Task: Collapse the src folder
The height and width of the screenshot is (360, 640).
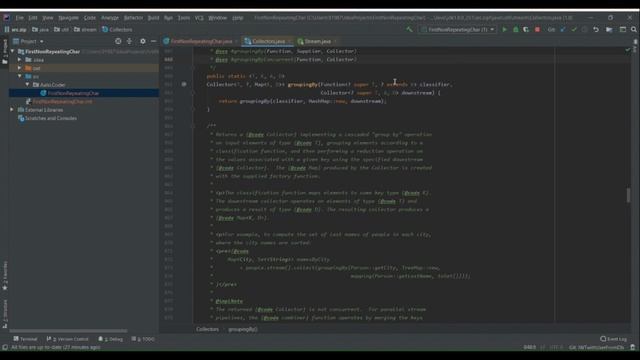Action: [20, 76]
